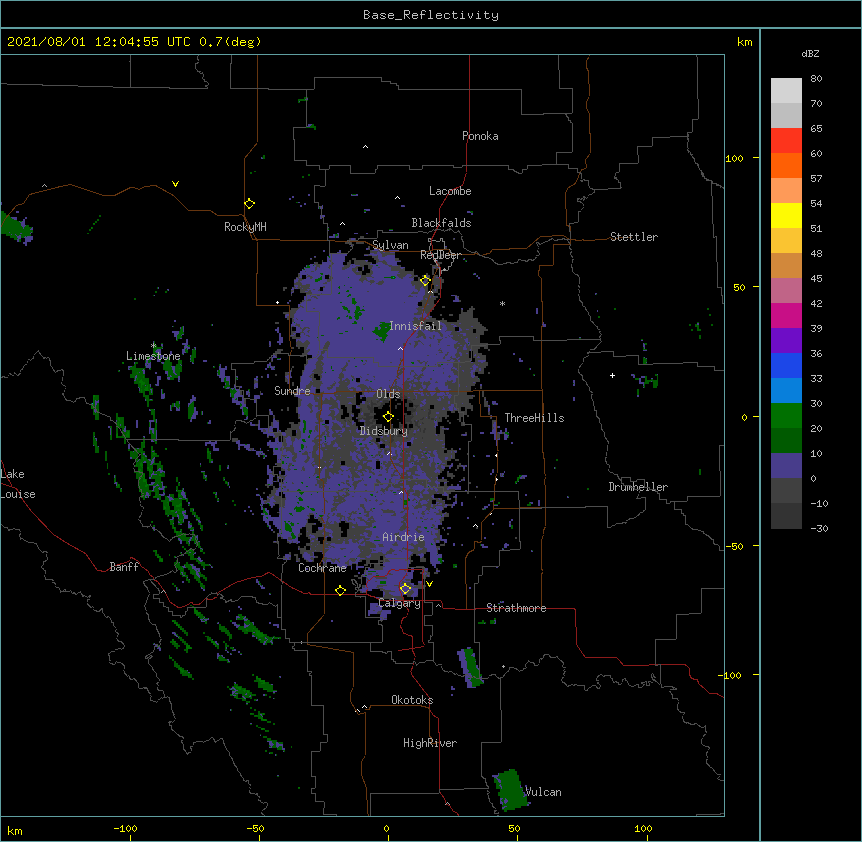The width and height of the screenshot is (862, 842).
Task: Click the HighRiver town label
Action: click(x=430, y=743)
